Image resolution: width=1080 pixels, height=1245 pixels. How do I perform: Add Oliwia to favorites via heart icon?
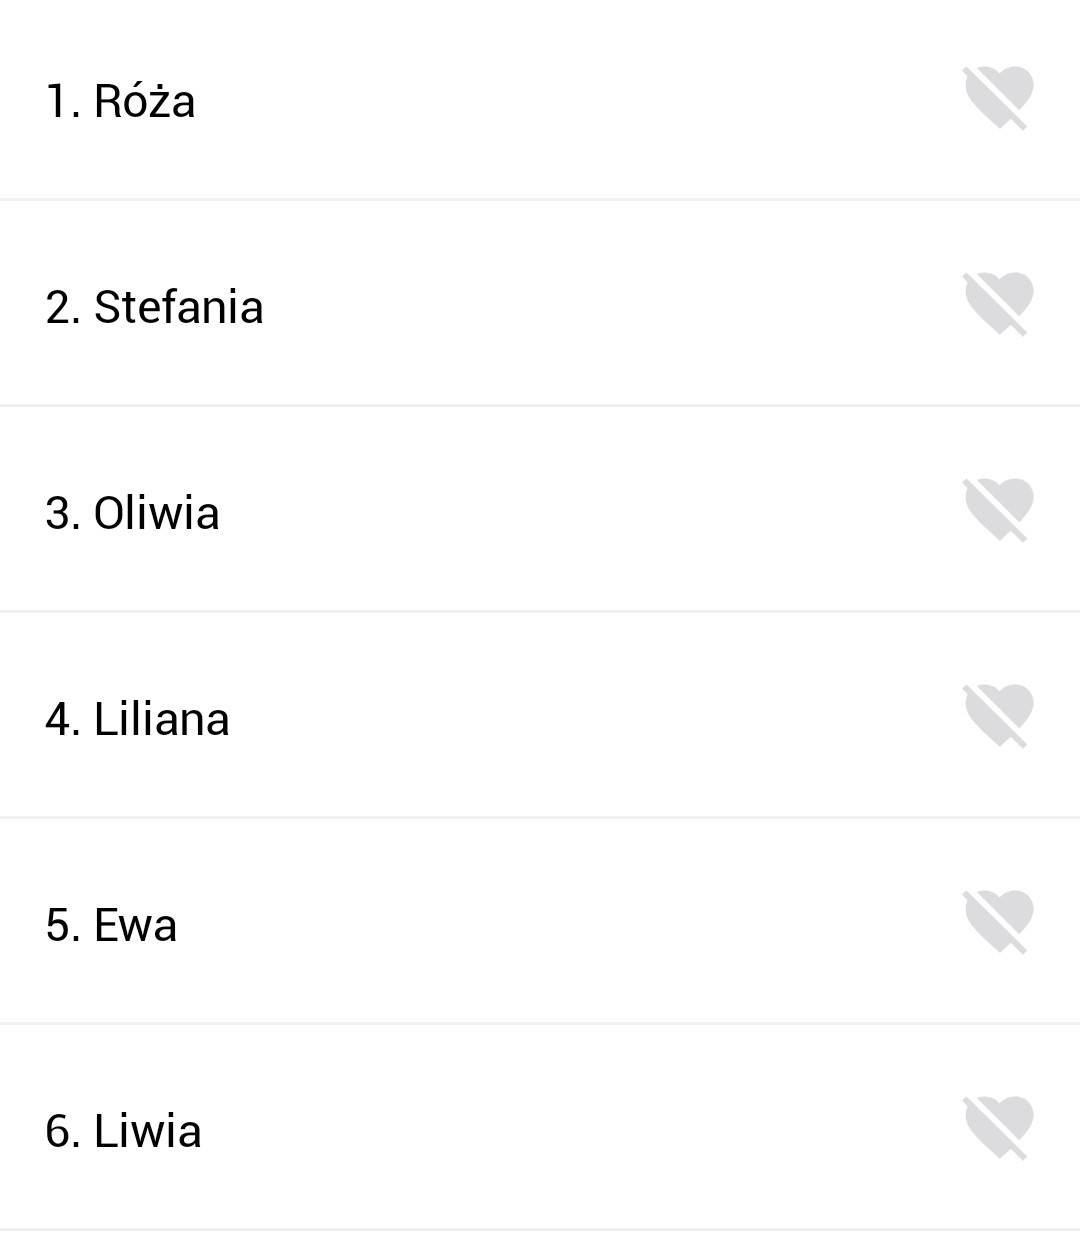pos(998,510)
